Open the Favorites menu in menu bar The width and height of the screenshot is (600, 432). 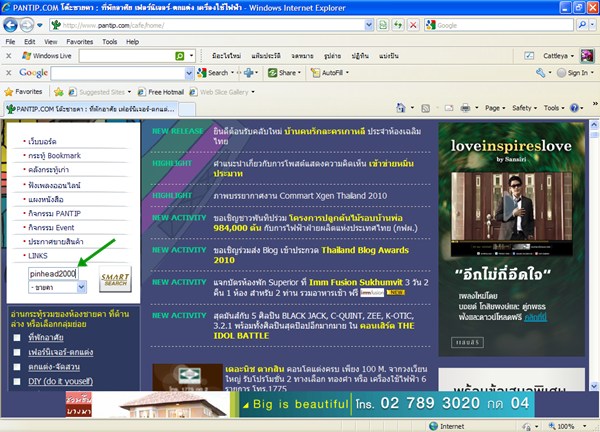tap(80, 42)
